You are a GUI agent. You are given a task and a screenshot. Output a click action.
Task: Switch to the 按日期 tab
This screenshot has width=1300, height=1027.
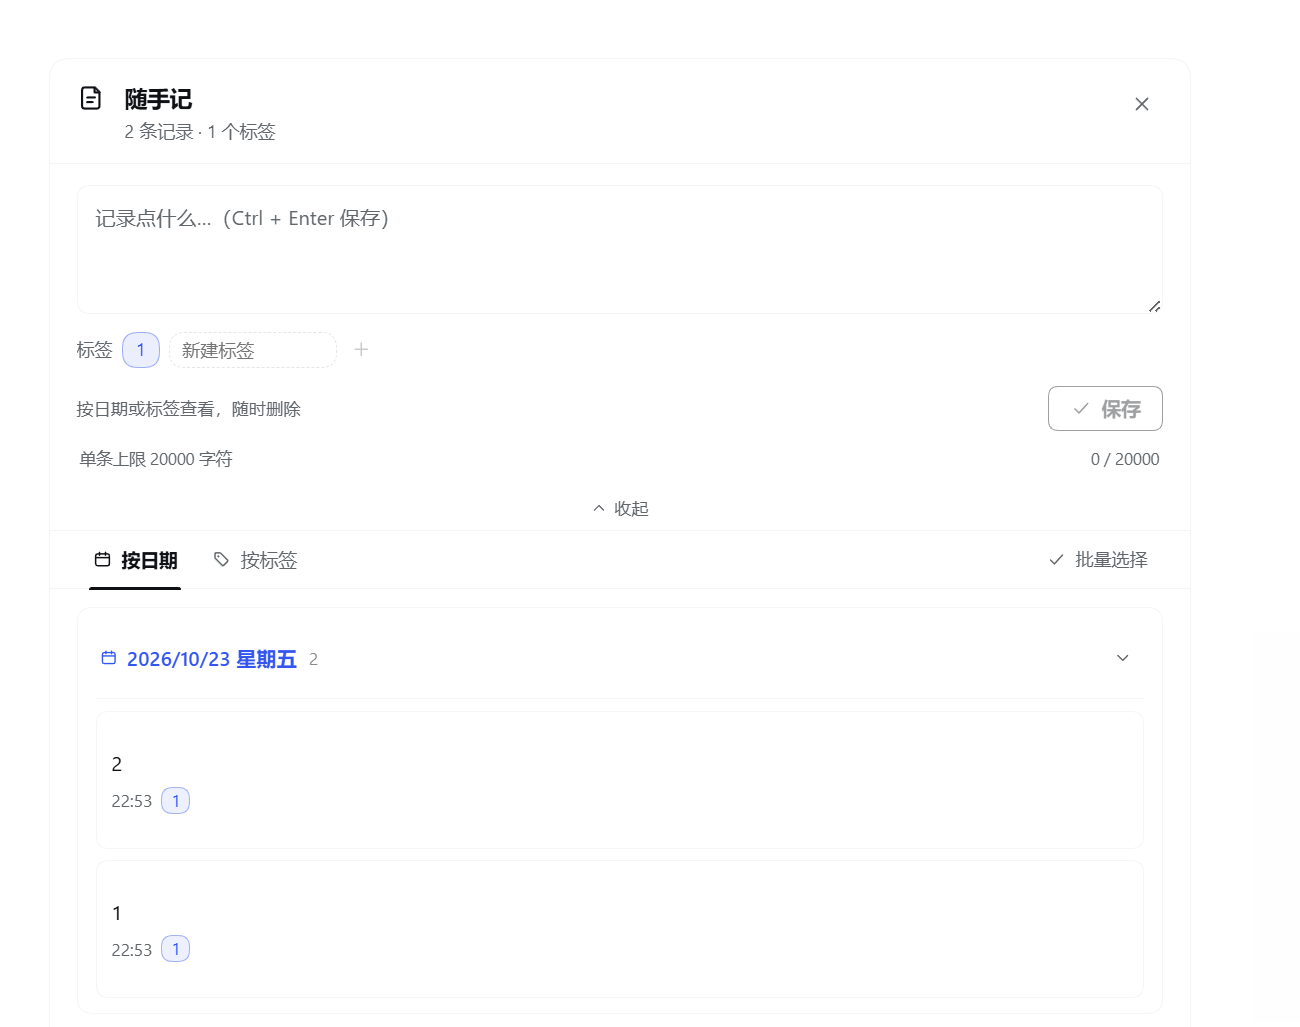[x=135, y=560]
